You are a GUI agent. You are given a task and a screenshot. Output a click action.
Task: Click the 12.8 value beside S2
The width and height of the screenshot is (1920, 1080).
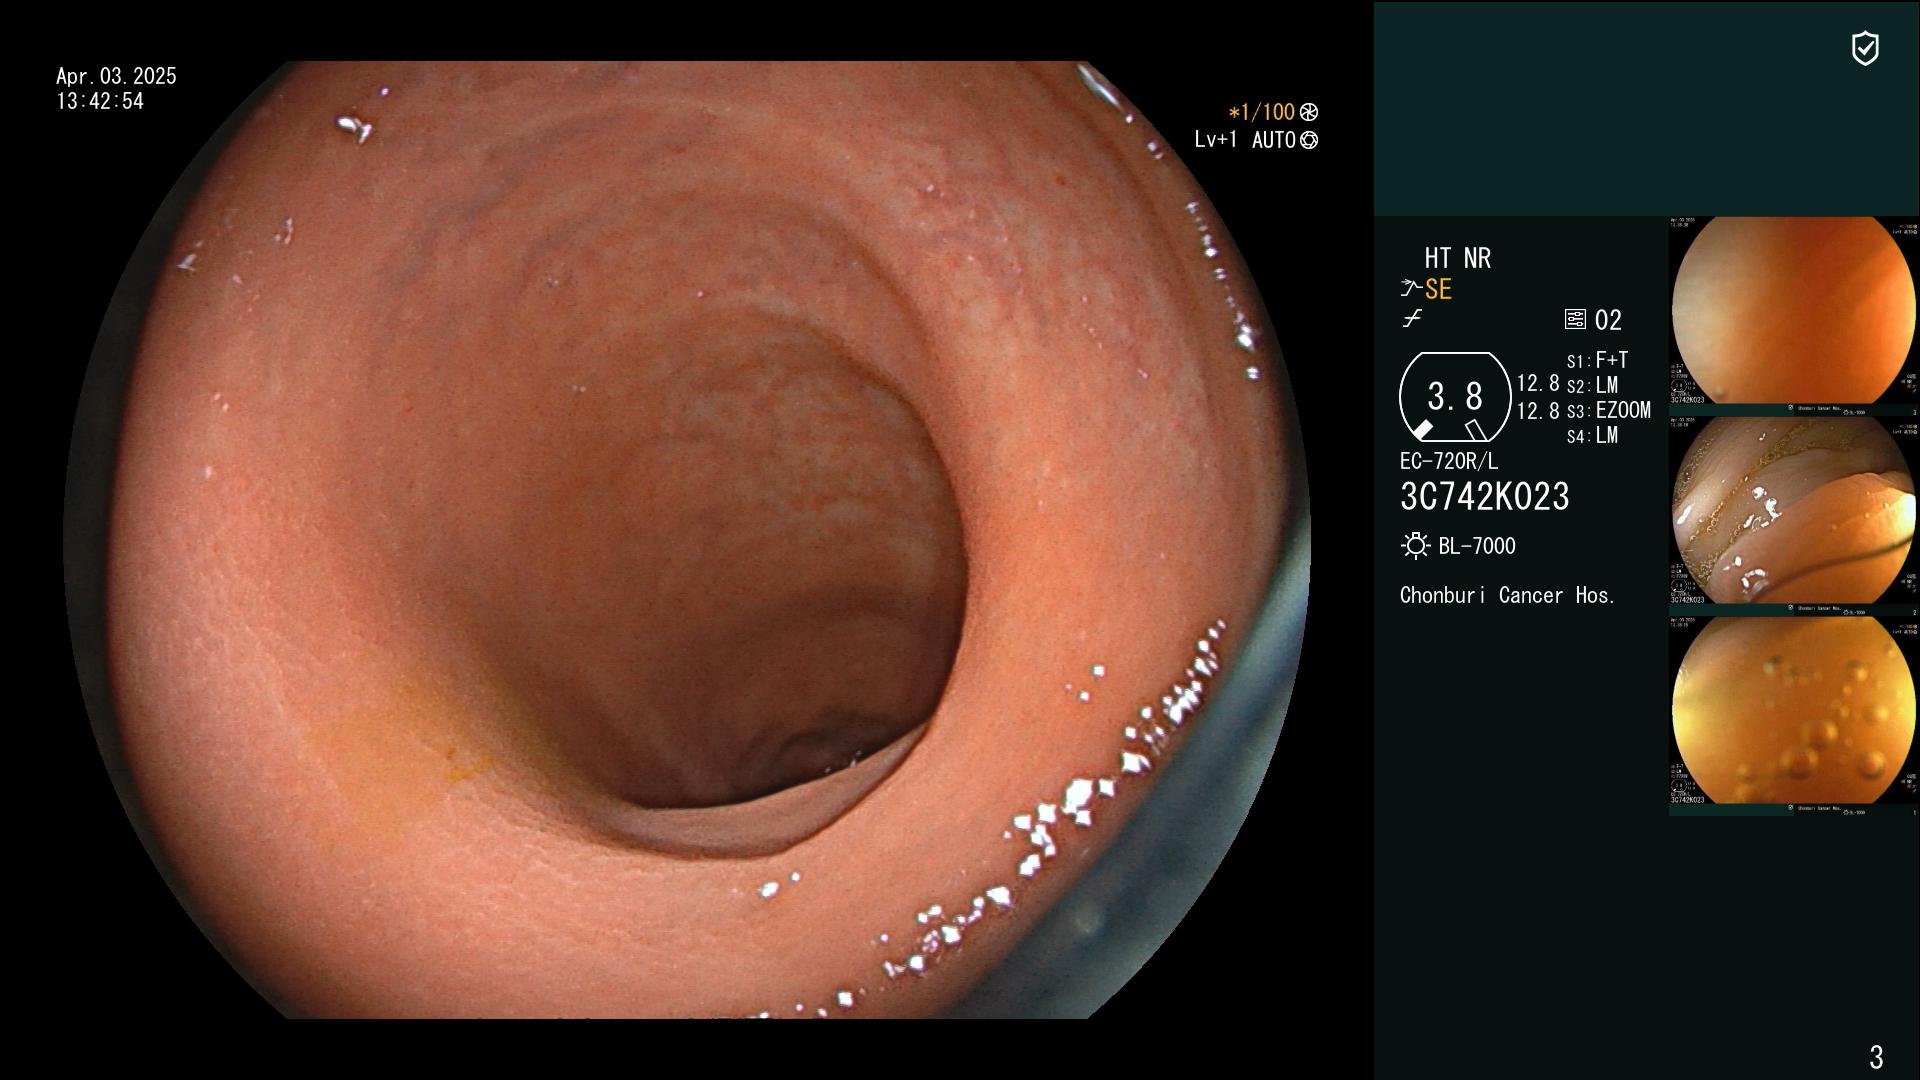tap(1538, 384)
